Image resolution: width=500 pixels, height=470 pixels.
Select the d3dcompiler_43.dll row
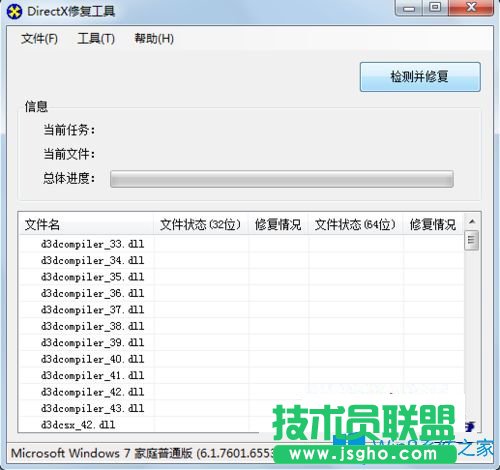pos(241,408)
